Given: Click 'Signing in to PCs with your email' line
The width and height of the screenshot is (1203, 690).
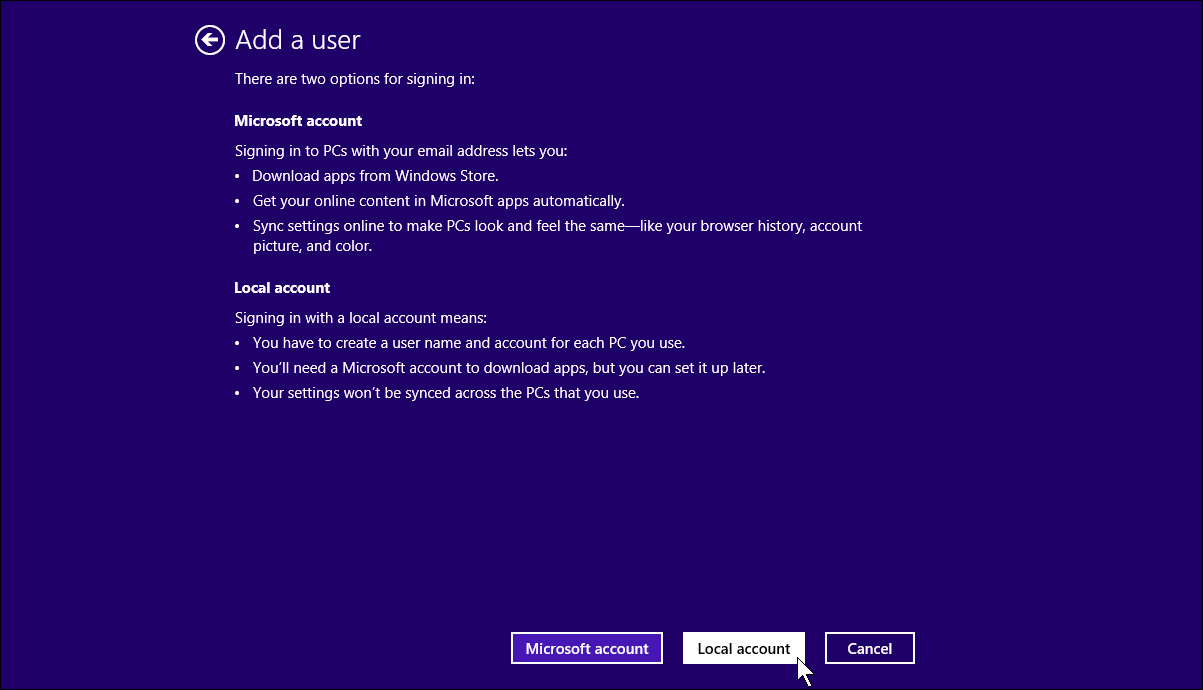Looking at the screenshot, I should [x=401, y=151].
